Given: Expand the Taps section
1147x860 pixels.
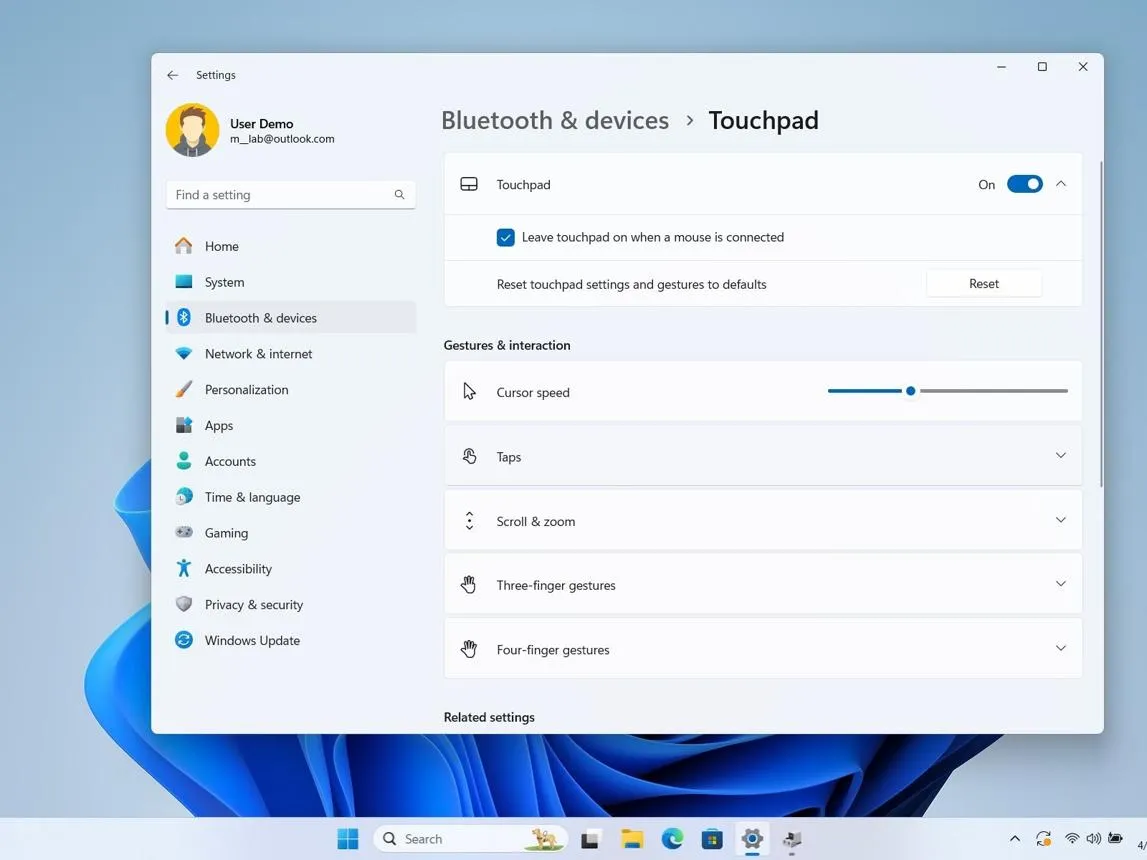Looking at the screenshot, I should [763, 456].
